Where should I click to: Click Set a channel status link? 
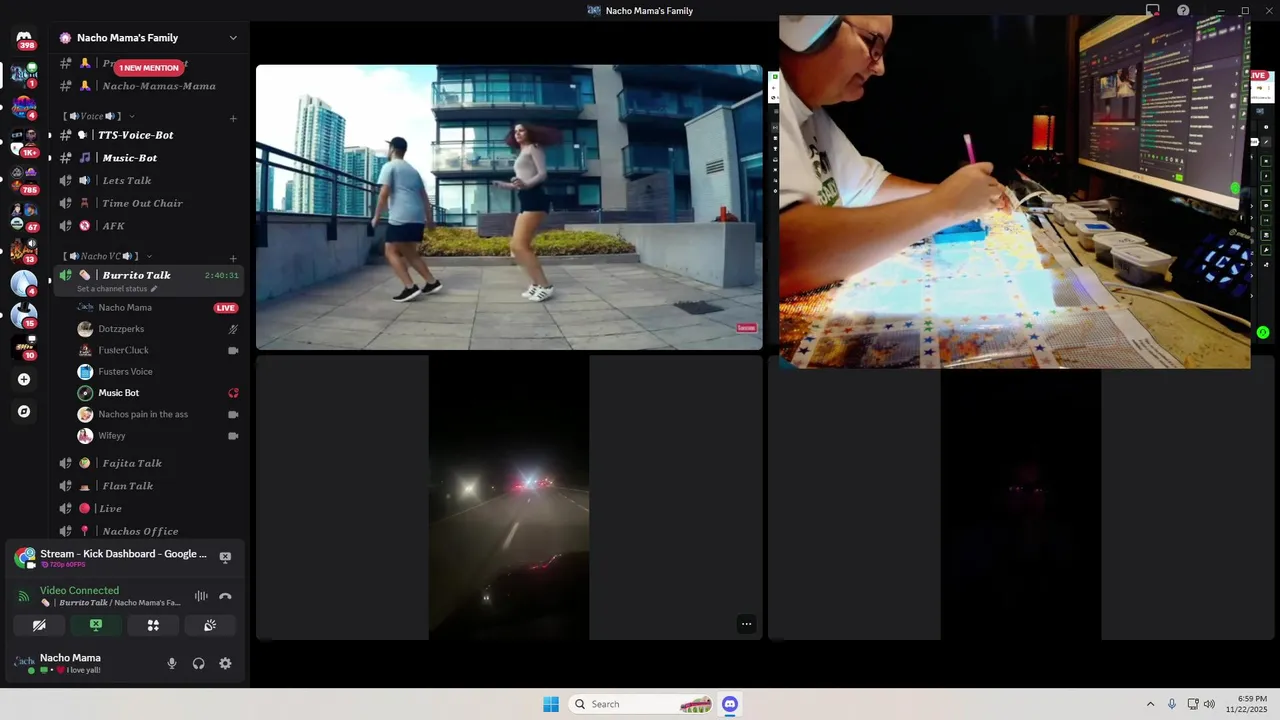tap(112, 289)
